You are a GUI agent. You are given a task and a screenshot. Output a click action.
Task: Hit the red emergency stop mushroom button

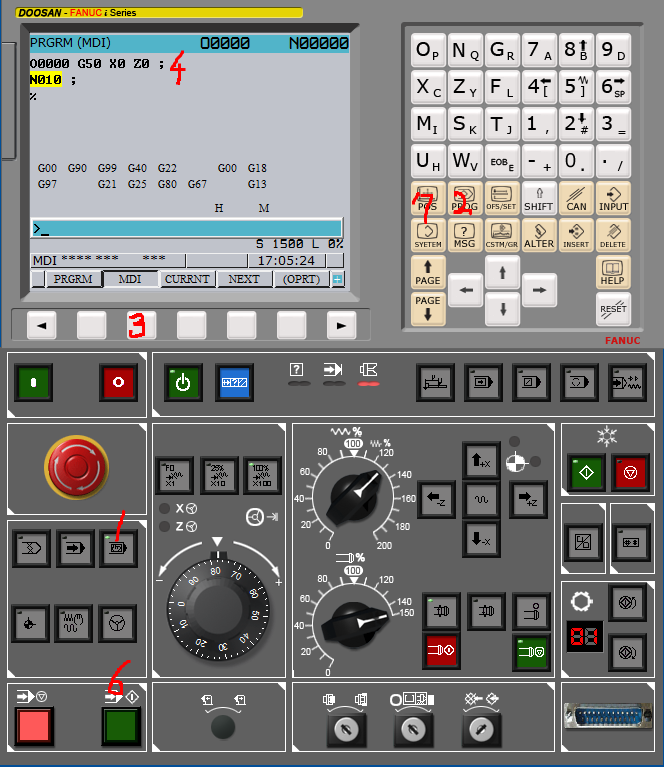coord(76,467)
